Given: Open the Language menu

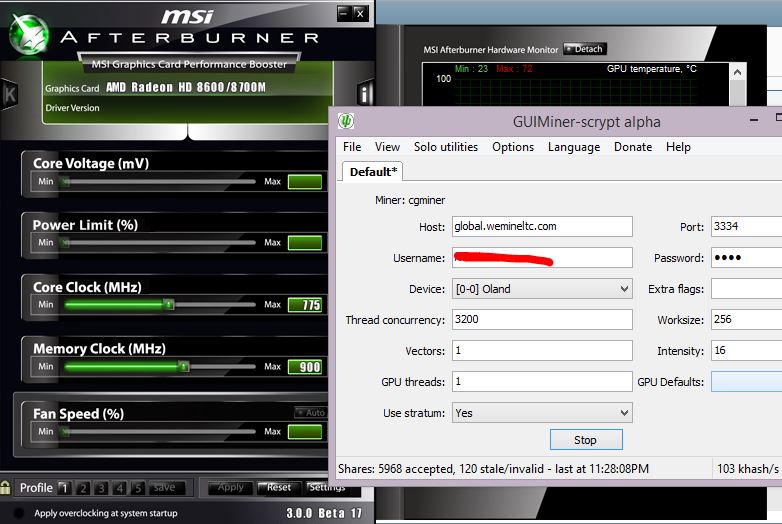Looking at the screenshot, I should (574, 147).
